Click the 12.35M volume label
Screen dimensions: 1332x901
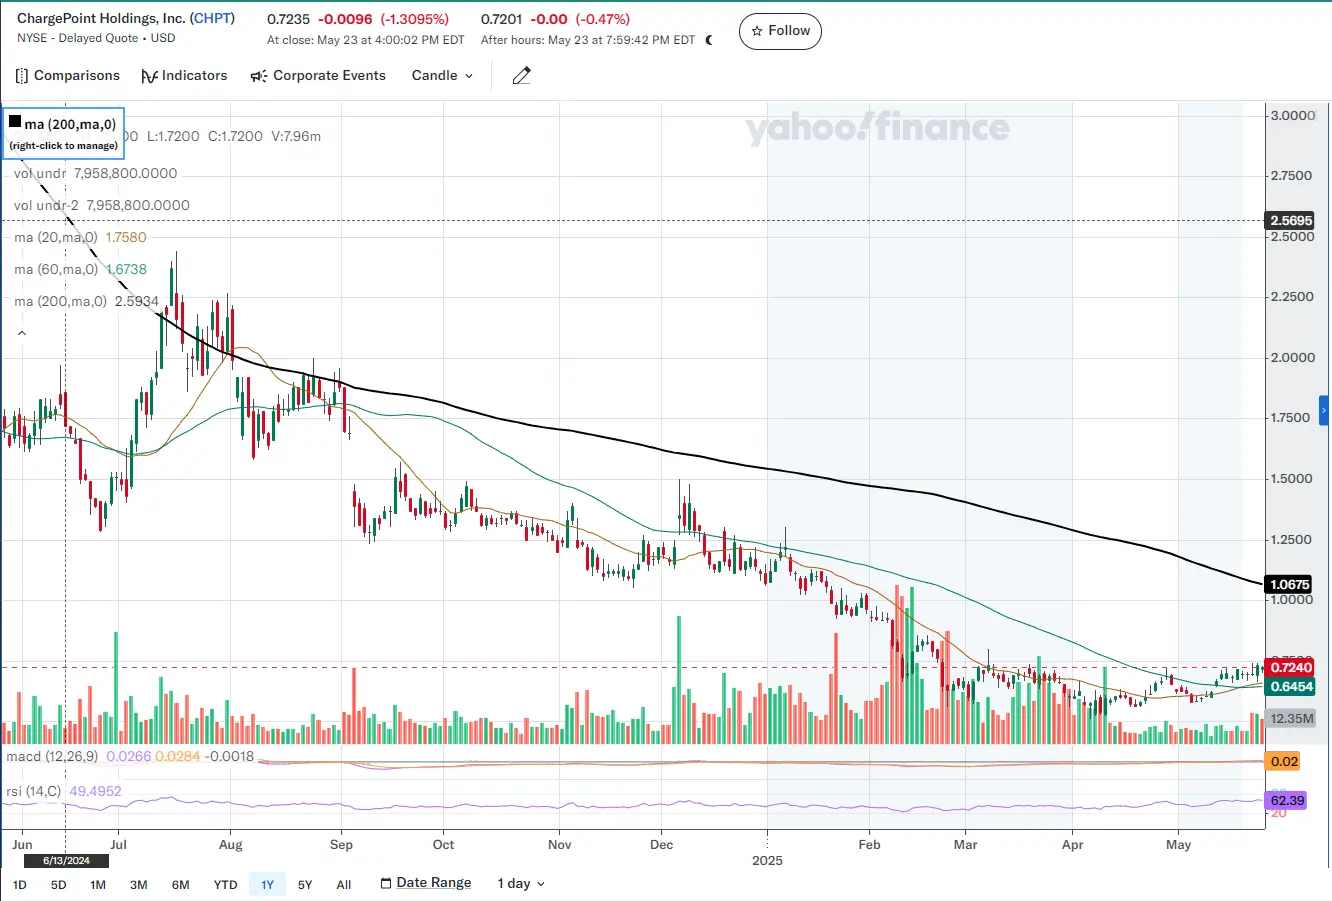pyautogui.click(x=1291, y=719)
